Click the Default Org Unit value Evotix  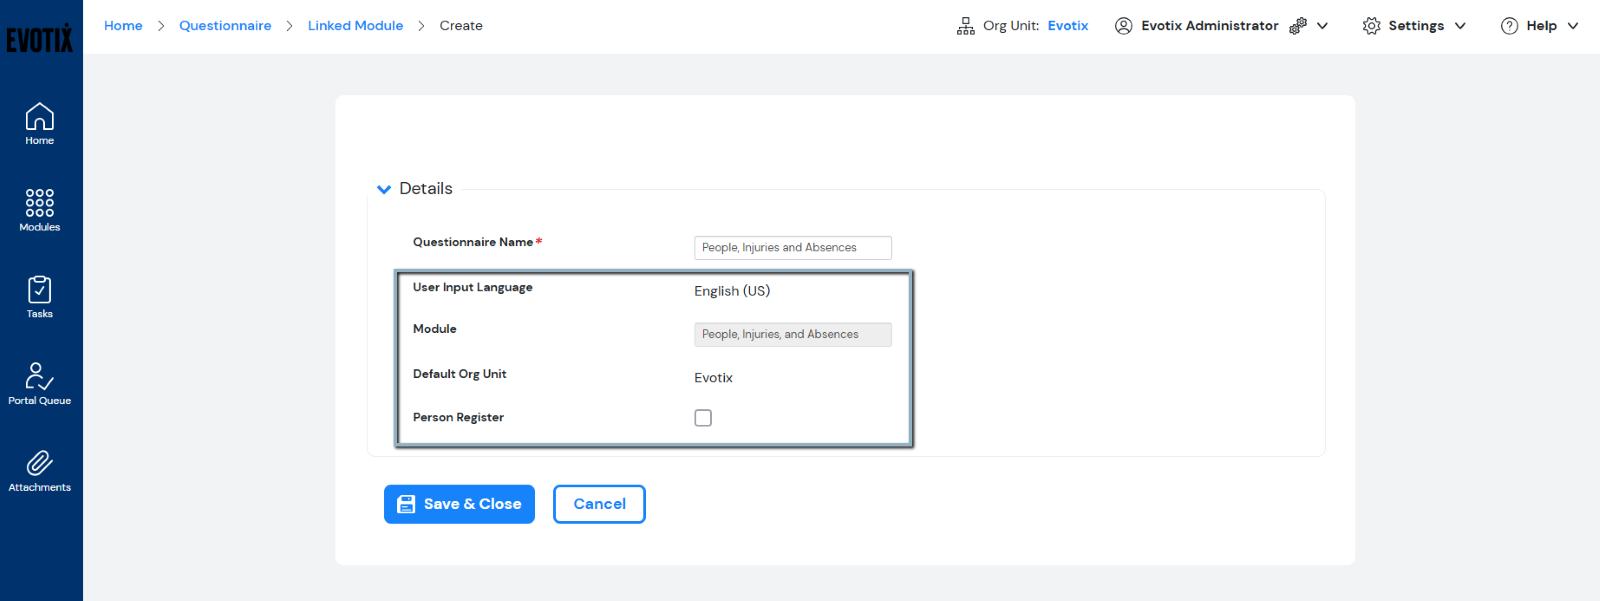click(x=713, y=378)
